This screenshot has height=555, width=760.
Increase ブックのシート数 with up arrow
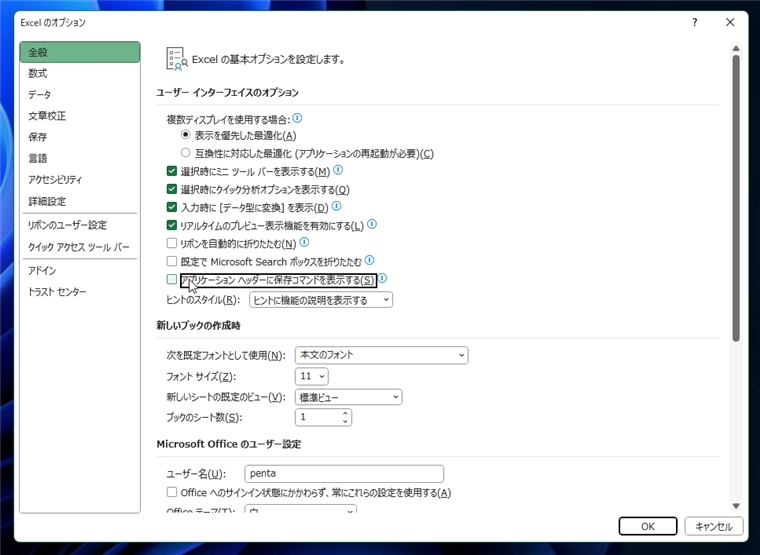[x=345, y=413]
